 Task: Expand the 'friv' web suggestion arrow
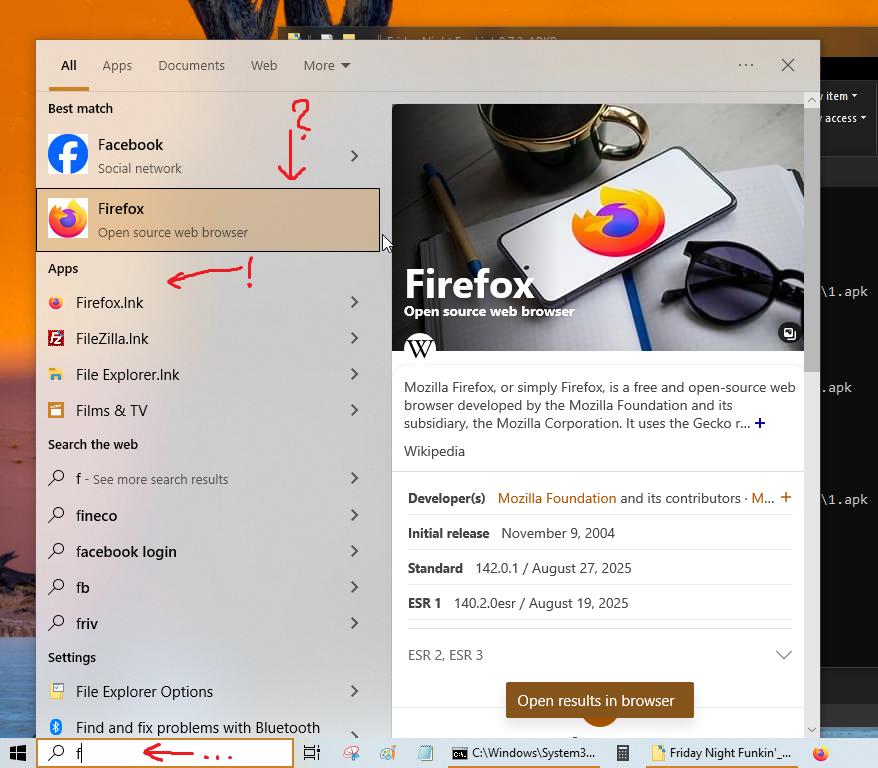pos(354,623)
